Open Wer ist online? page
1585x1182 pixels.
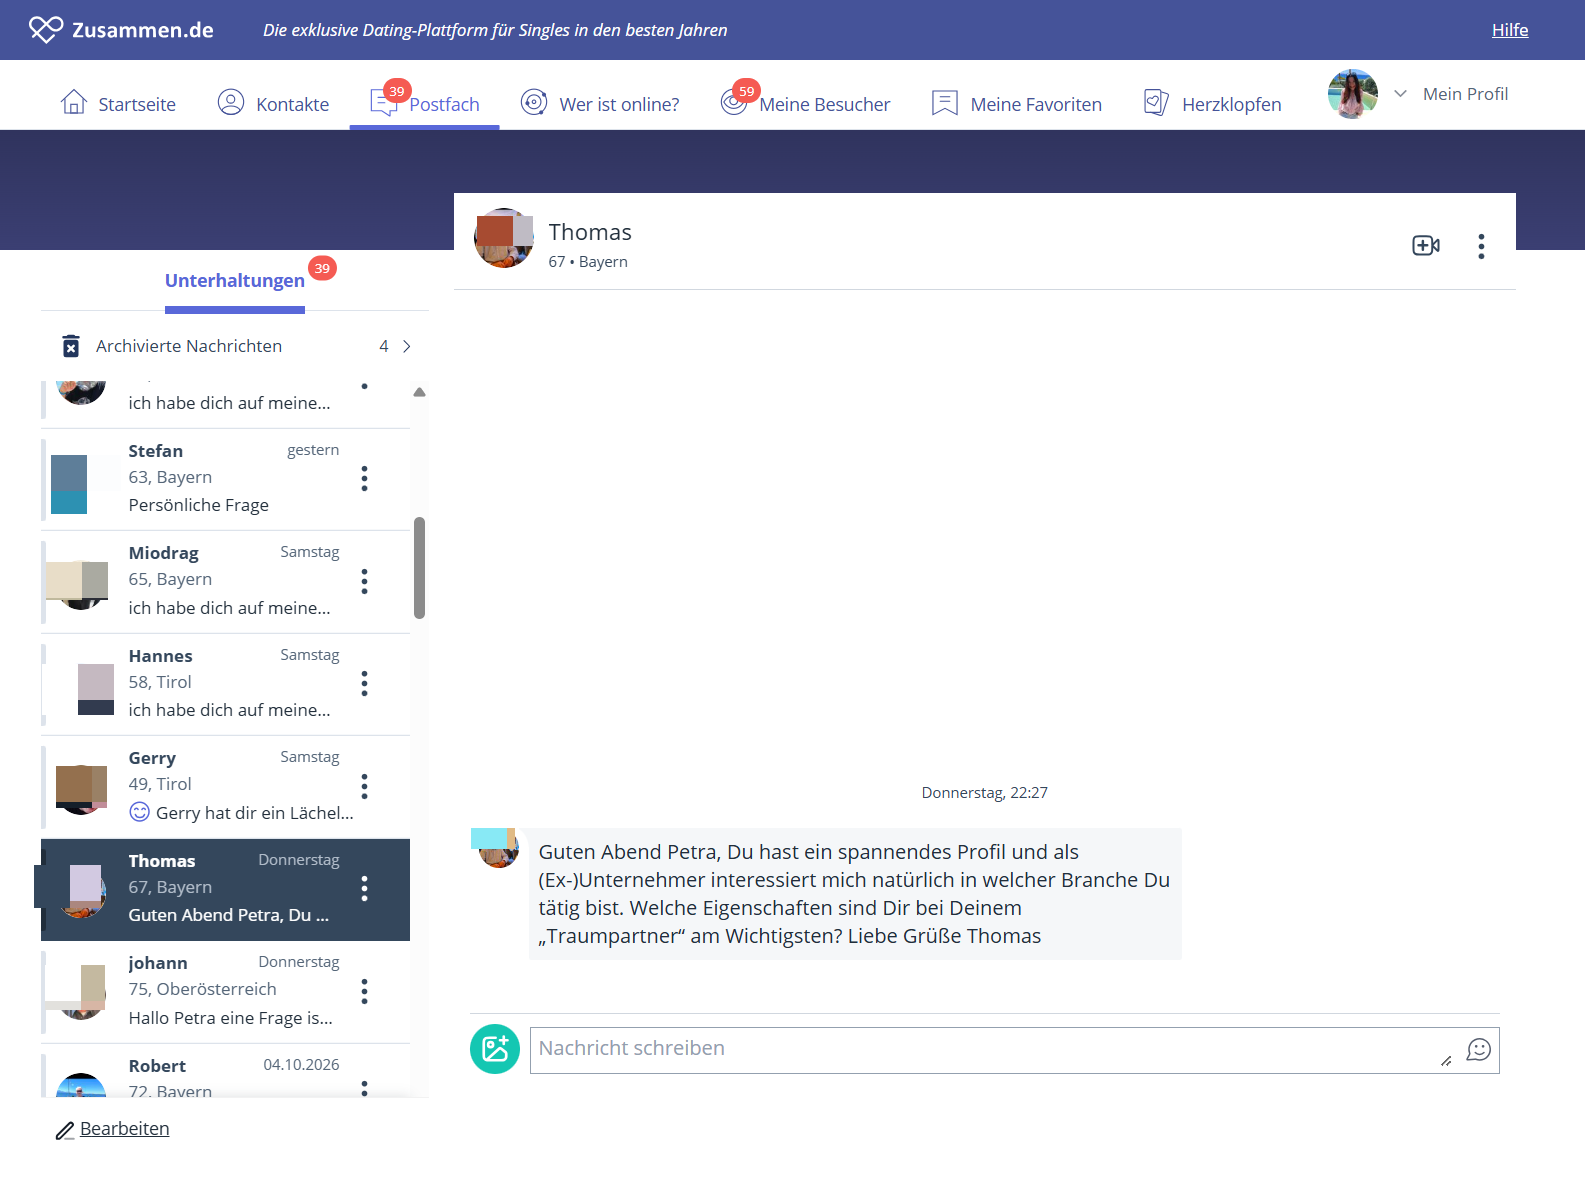click(600, 103)
